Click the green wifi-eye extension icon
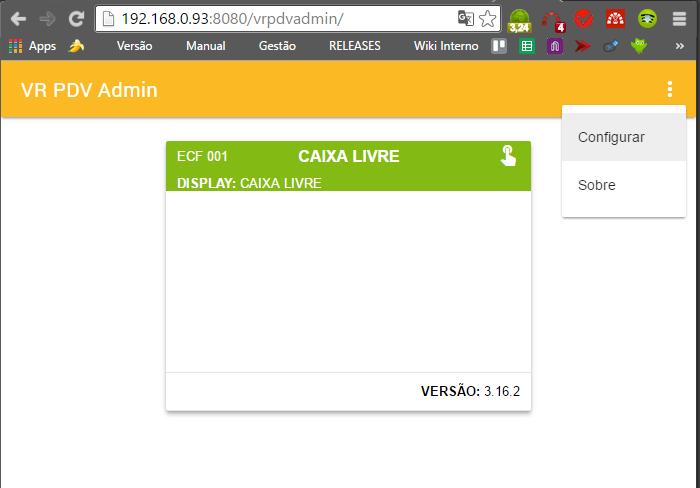Image resolution: width=700 pixels, height=488 pixels. click(647, 19)
